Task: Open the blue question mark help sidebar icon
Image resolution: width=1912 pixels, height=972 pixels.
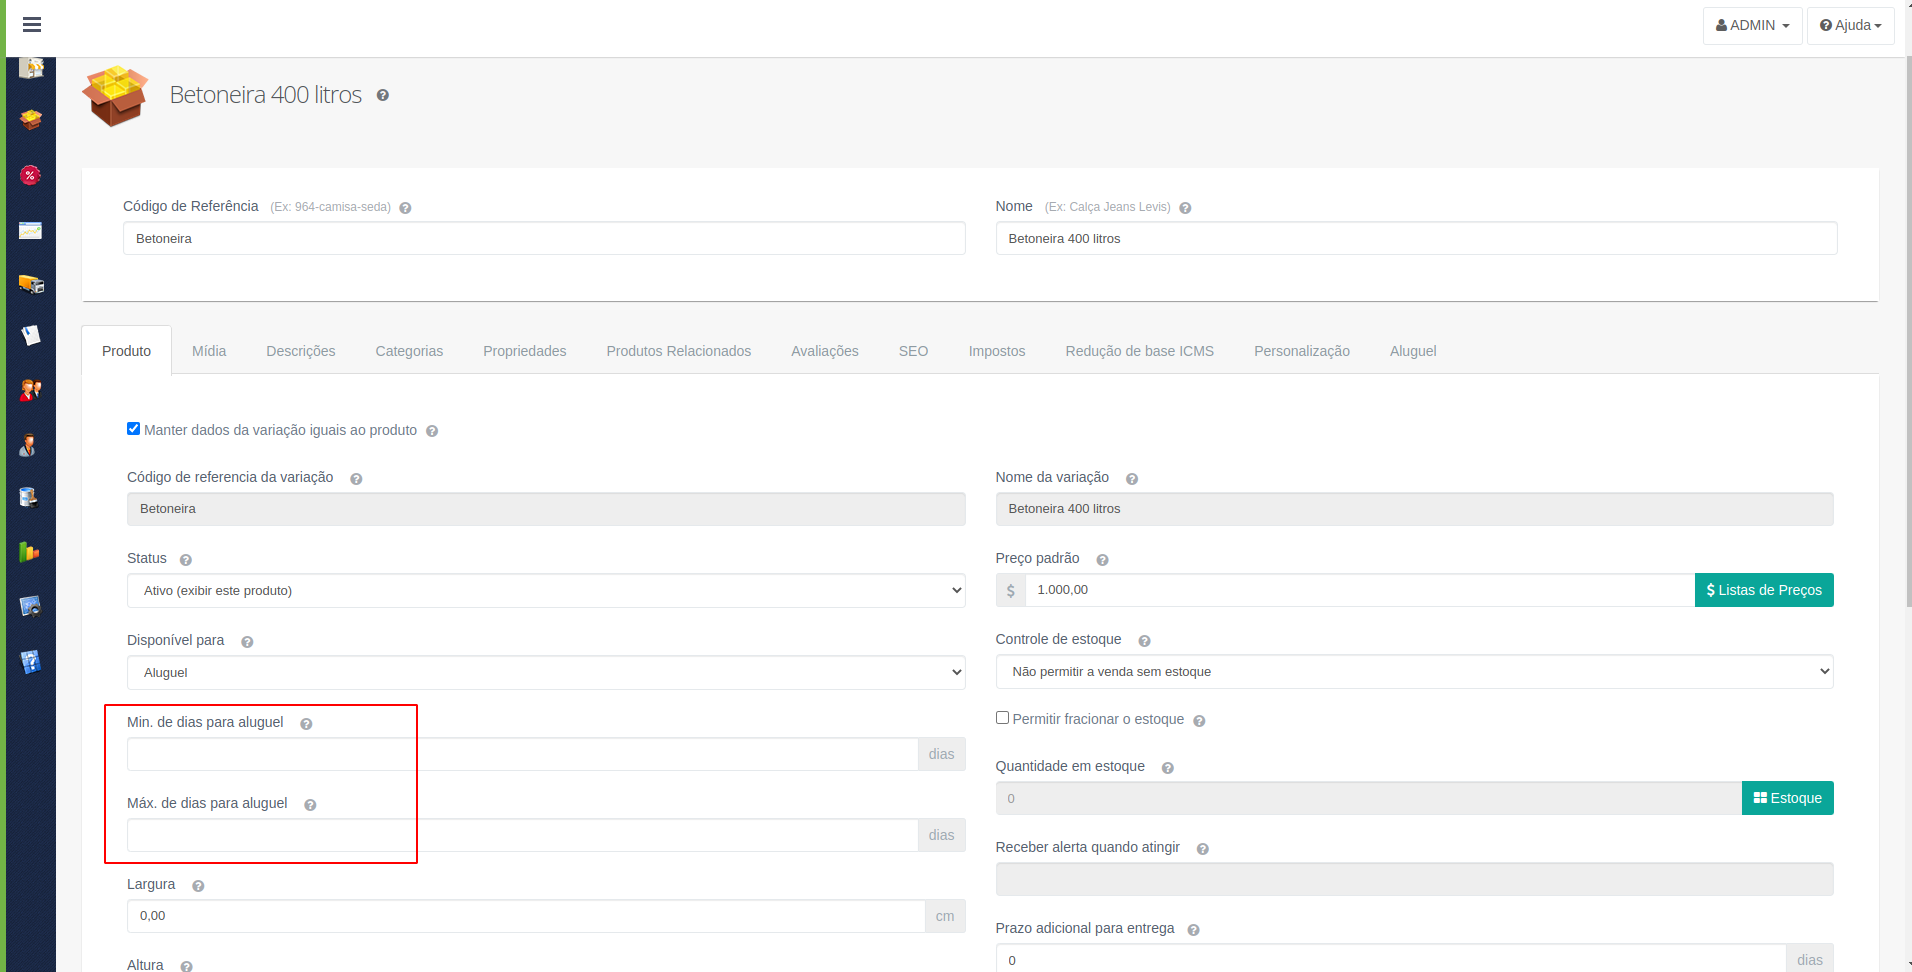Action: pyautogui.click(x=31, y=661)
